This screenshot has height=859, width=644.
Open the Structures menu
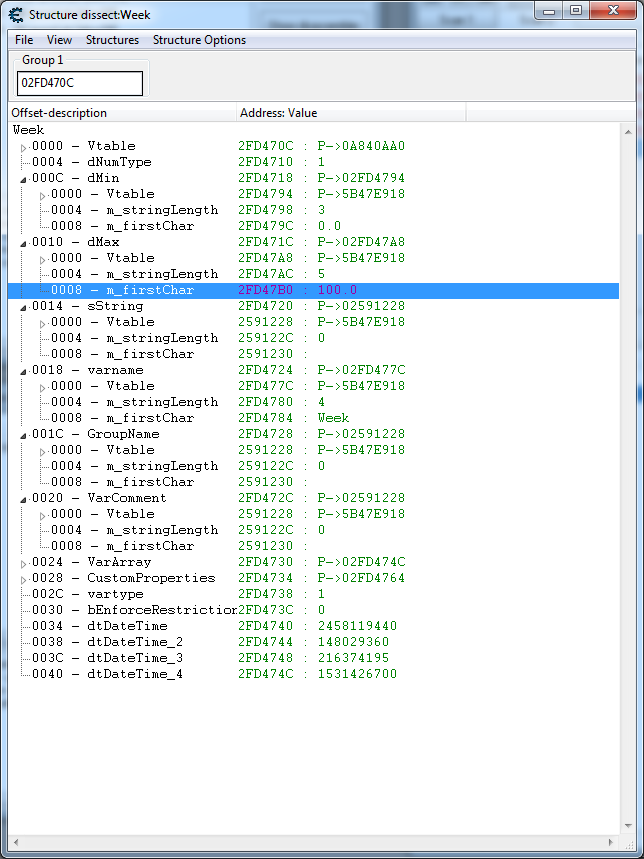click(112, 40)
